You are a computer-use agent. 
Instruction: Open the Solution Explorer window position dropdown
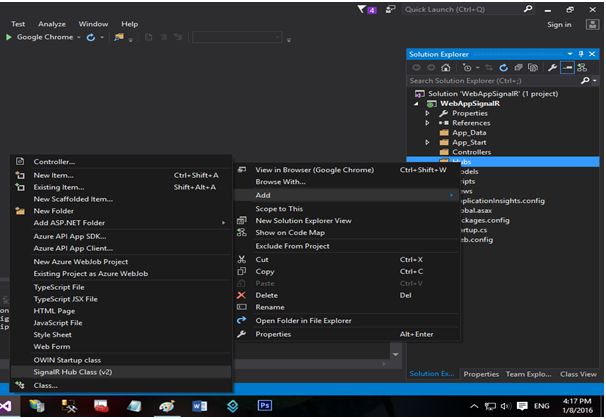pyautogui.click(x=570, y=54)
